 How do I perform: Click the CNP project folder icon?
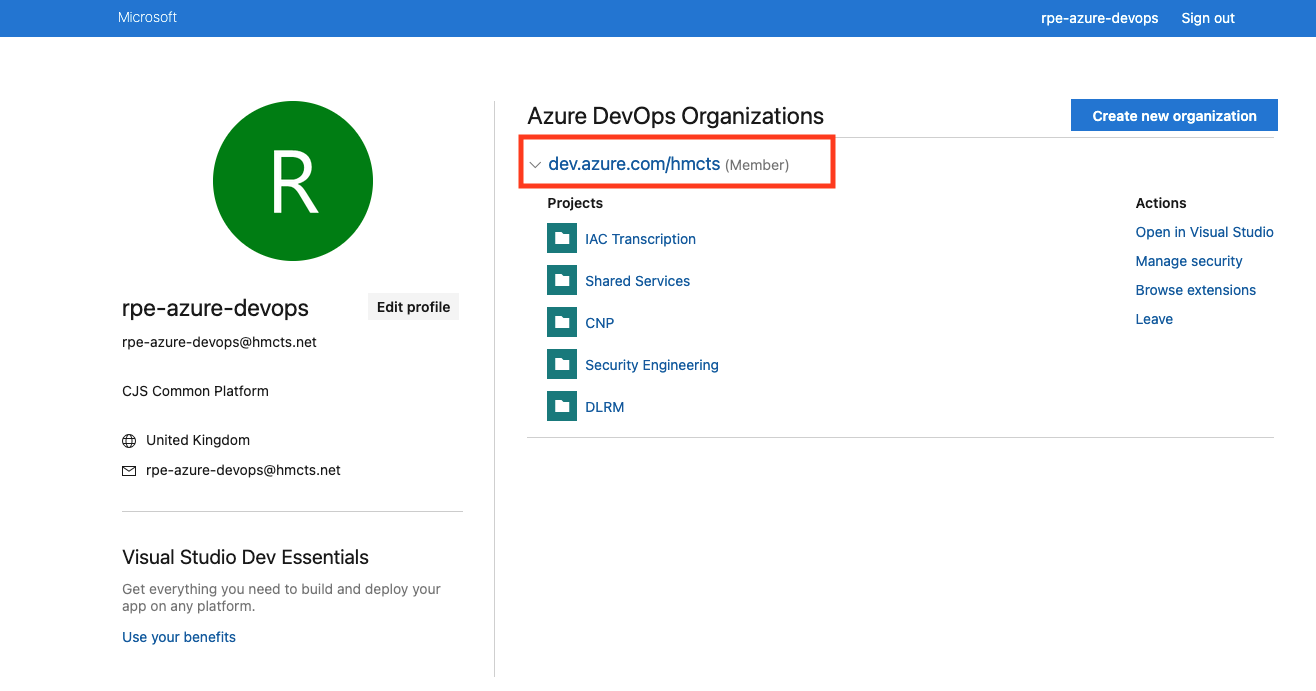562,322
